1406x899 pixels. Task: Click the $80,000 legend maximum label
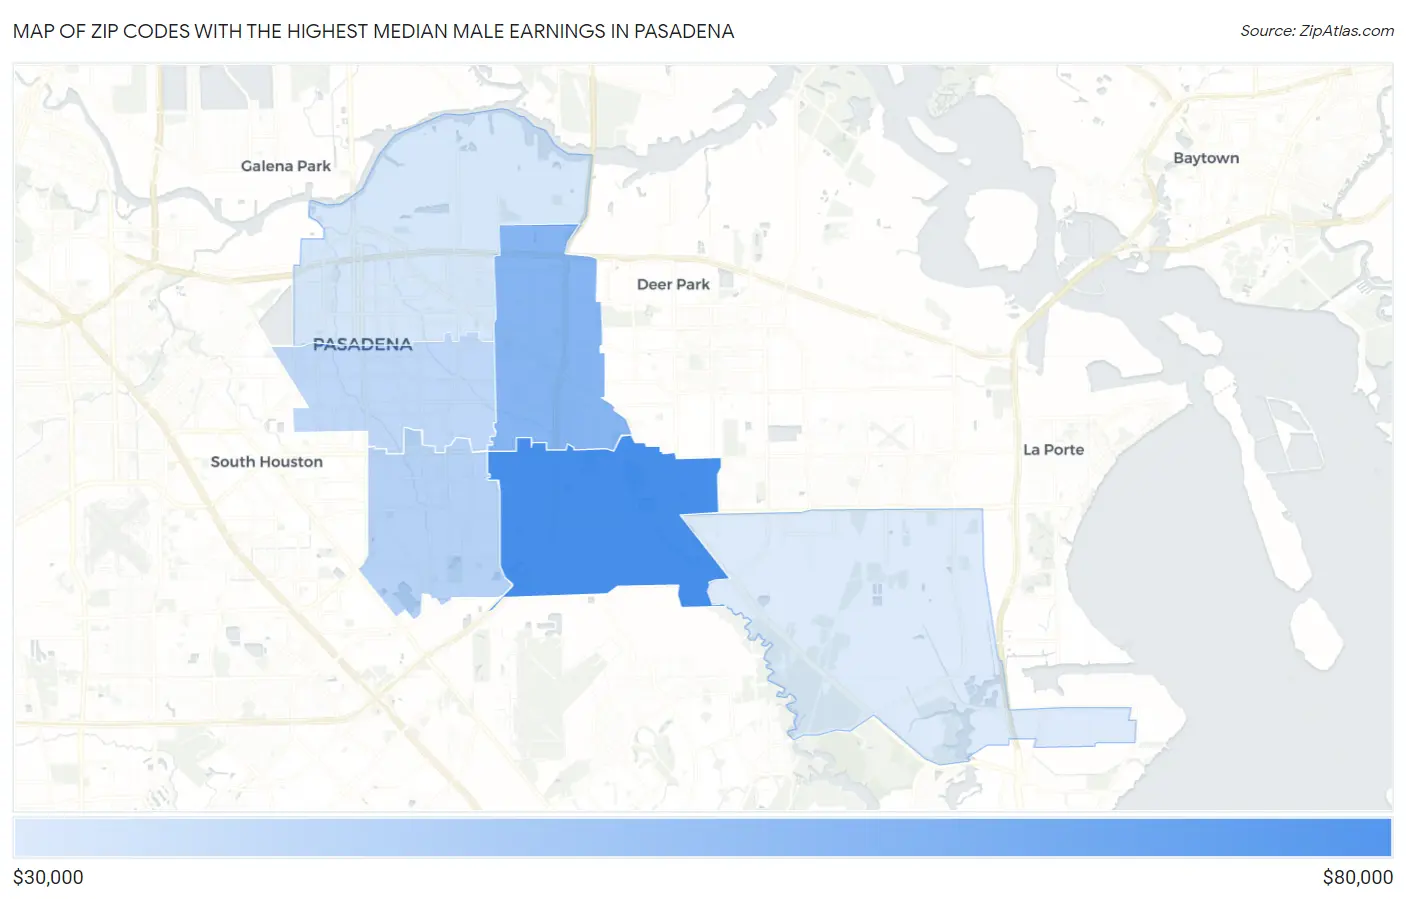point(1357,877)
